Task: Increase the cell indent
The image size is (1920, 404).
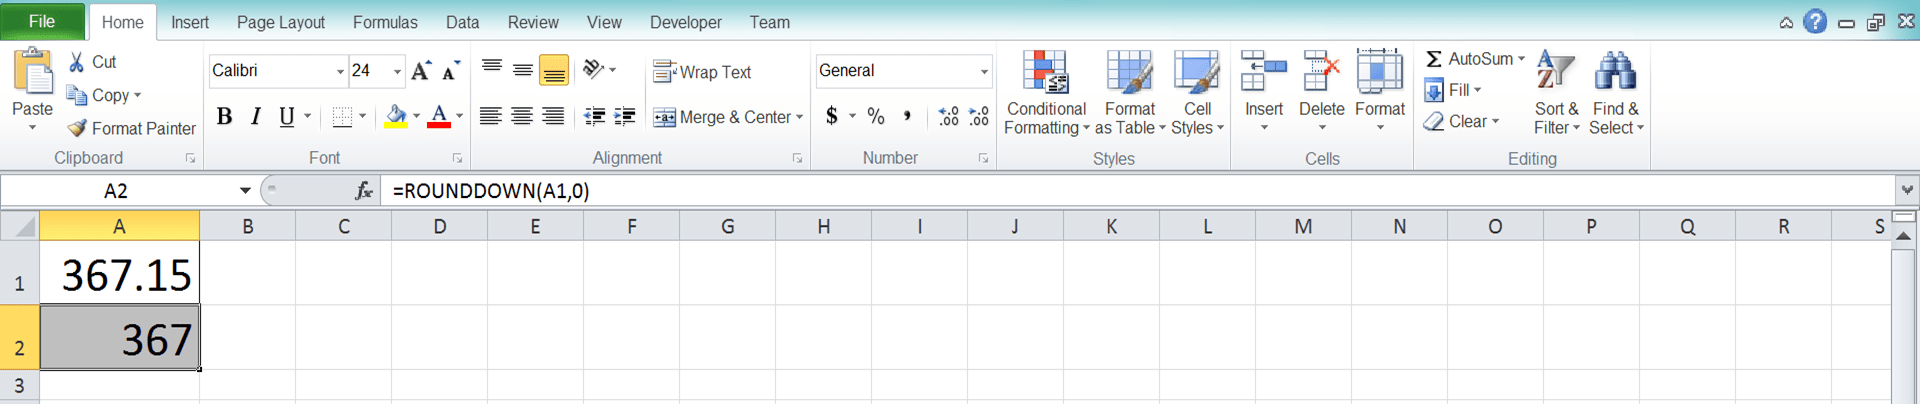Action: point(625,117)
